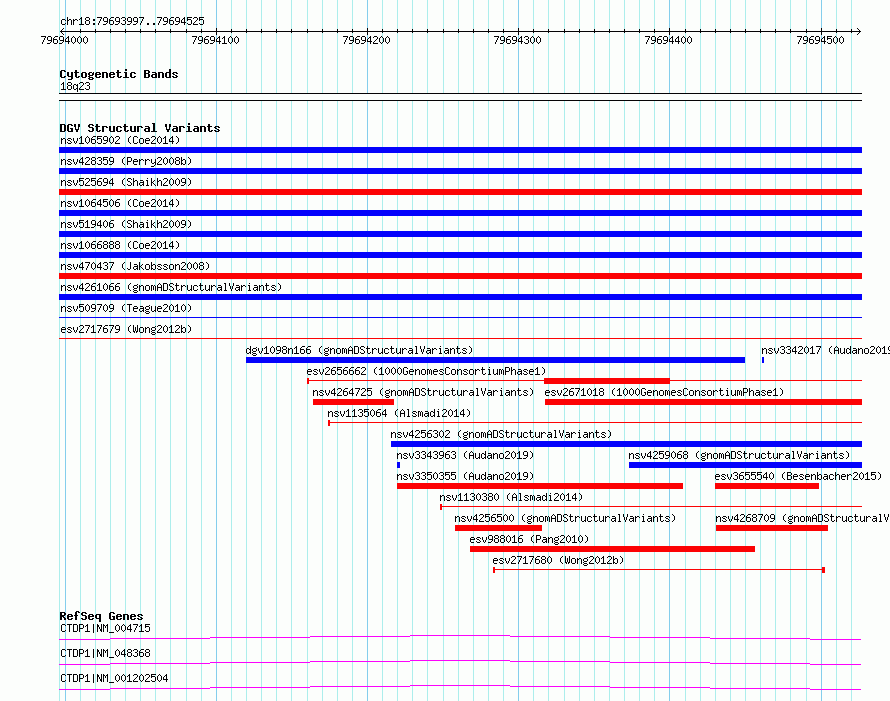The height and width of the screenshot is (701, 890).
Task: Select the nsv519406 (Shaikh2009) label
Action: pos(126,224)
